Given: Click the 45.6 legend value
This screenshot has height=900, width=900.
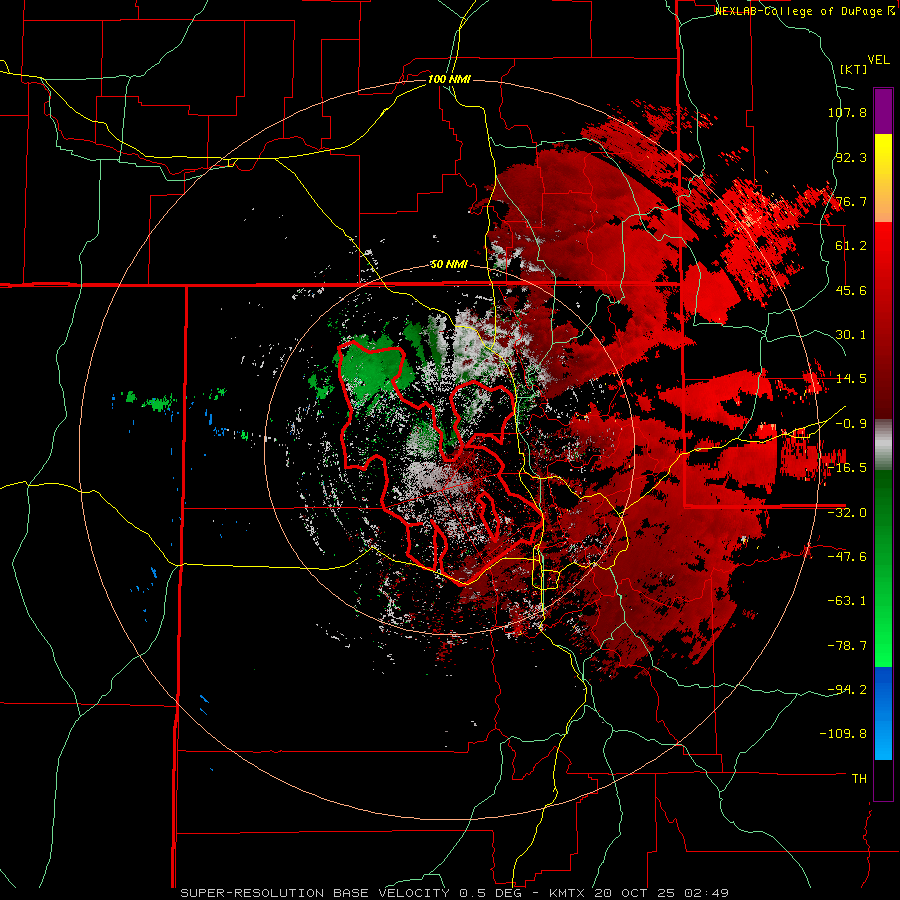Looking at the screenshot, I should point(851,290).
